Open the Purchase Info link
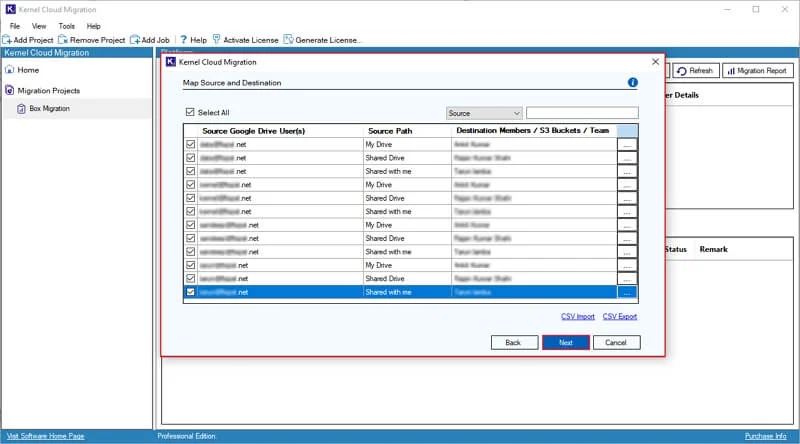 [765, 436]
